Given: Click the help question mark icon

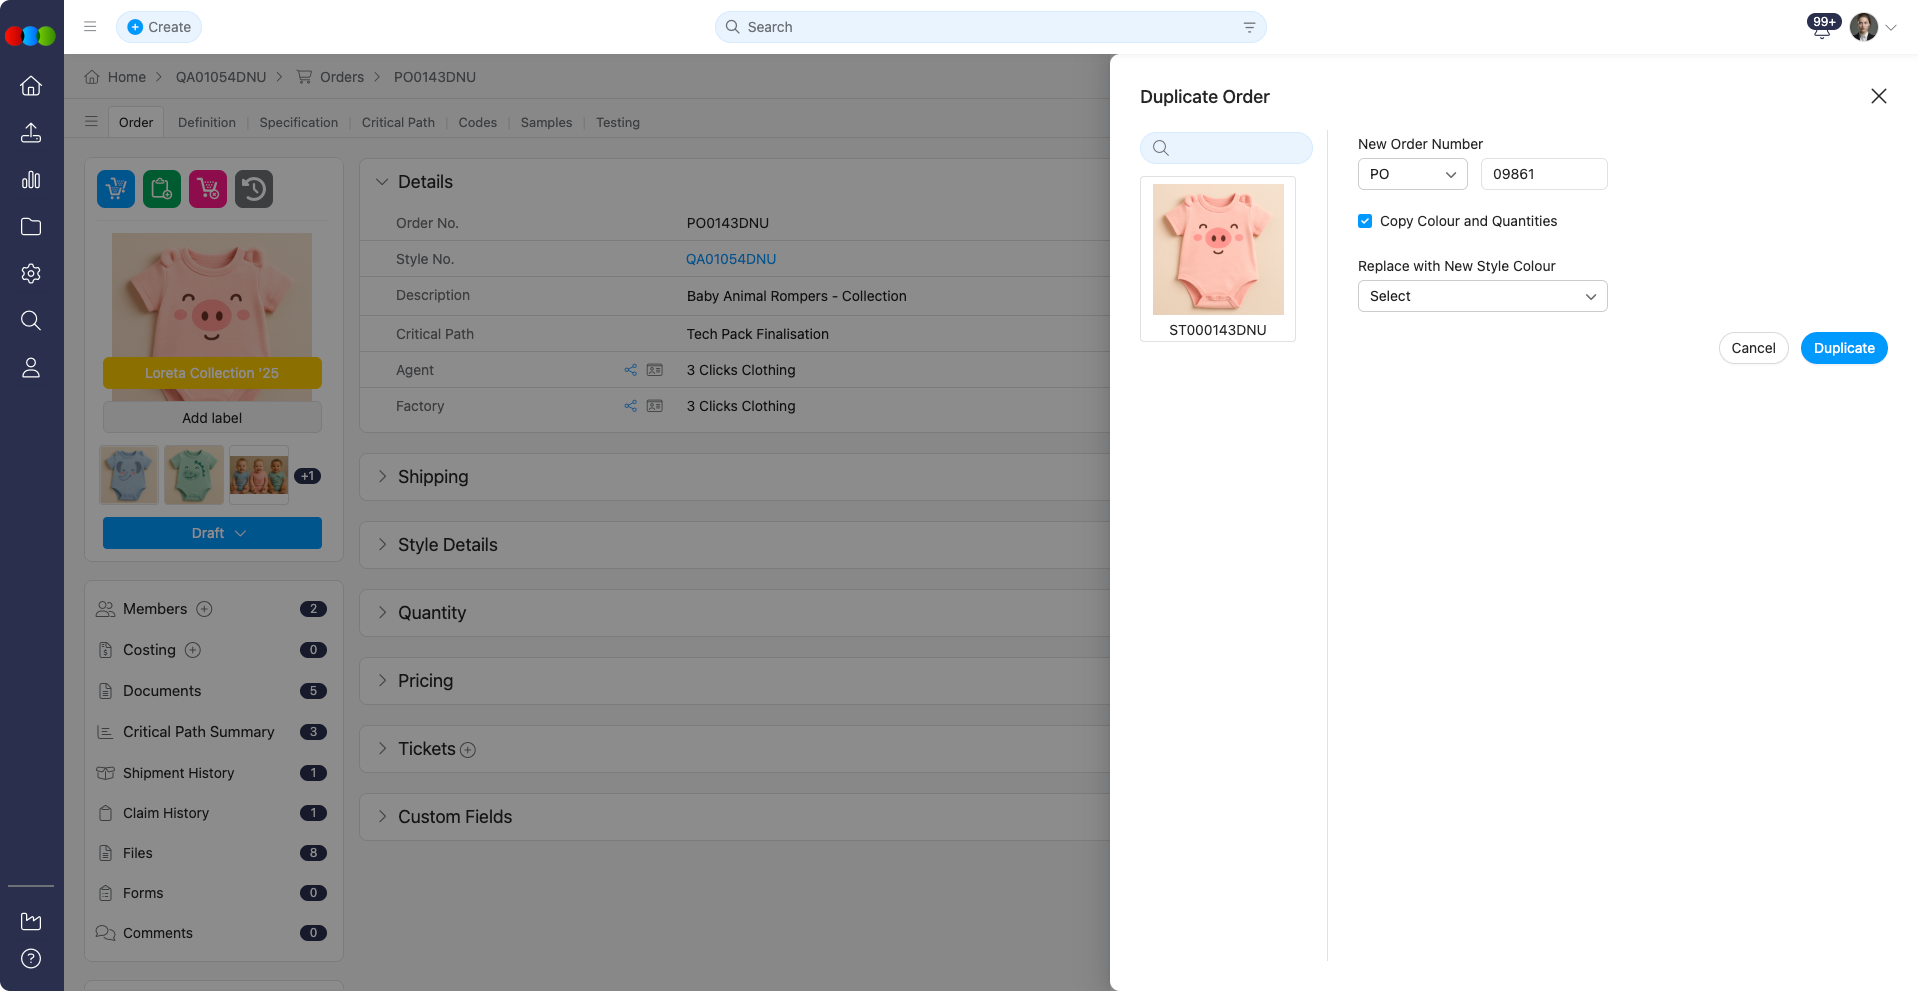Looking at the screenshot, I should coord(31,958).
